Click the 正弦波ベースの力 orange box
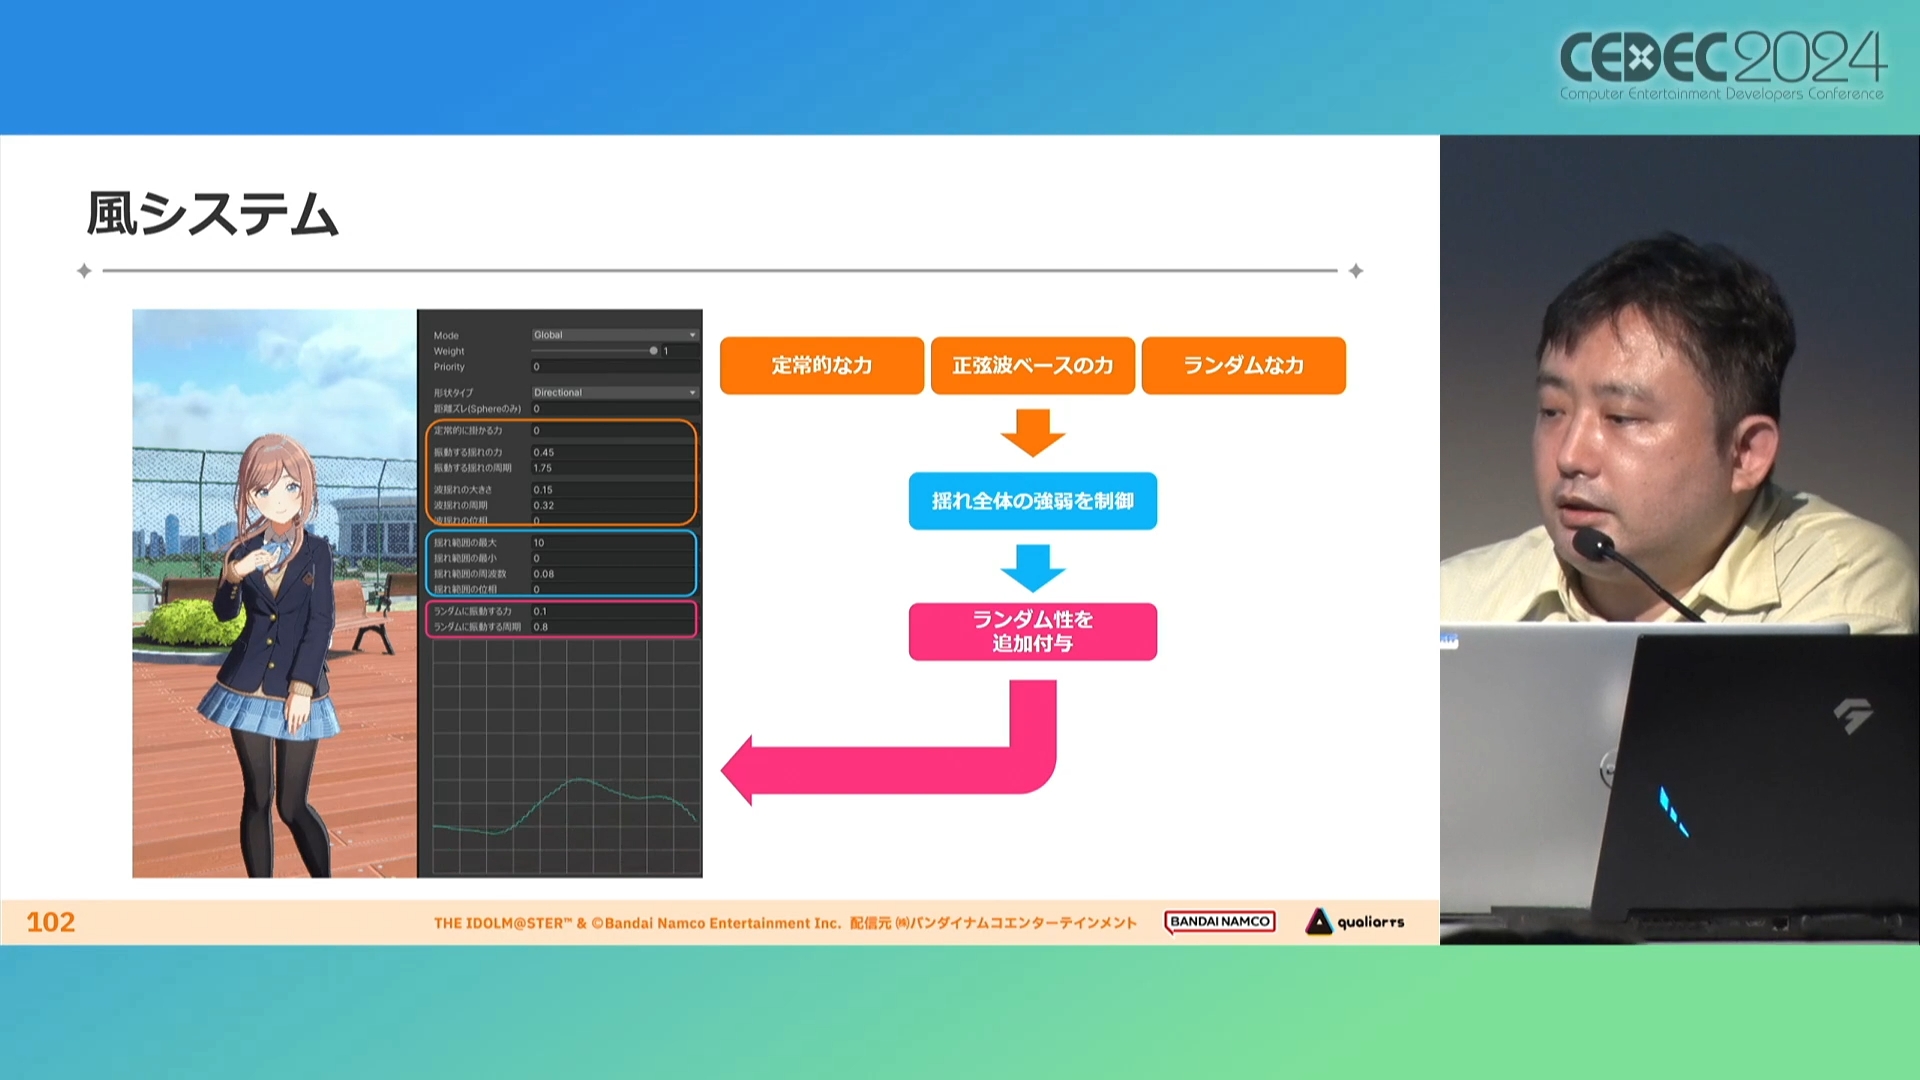Viewport: 1920px width, 1080px height. pyautogui.click(x=1033, y=365)
